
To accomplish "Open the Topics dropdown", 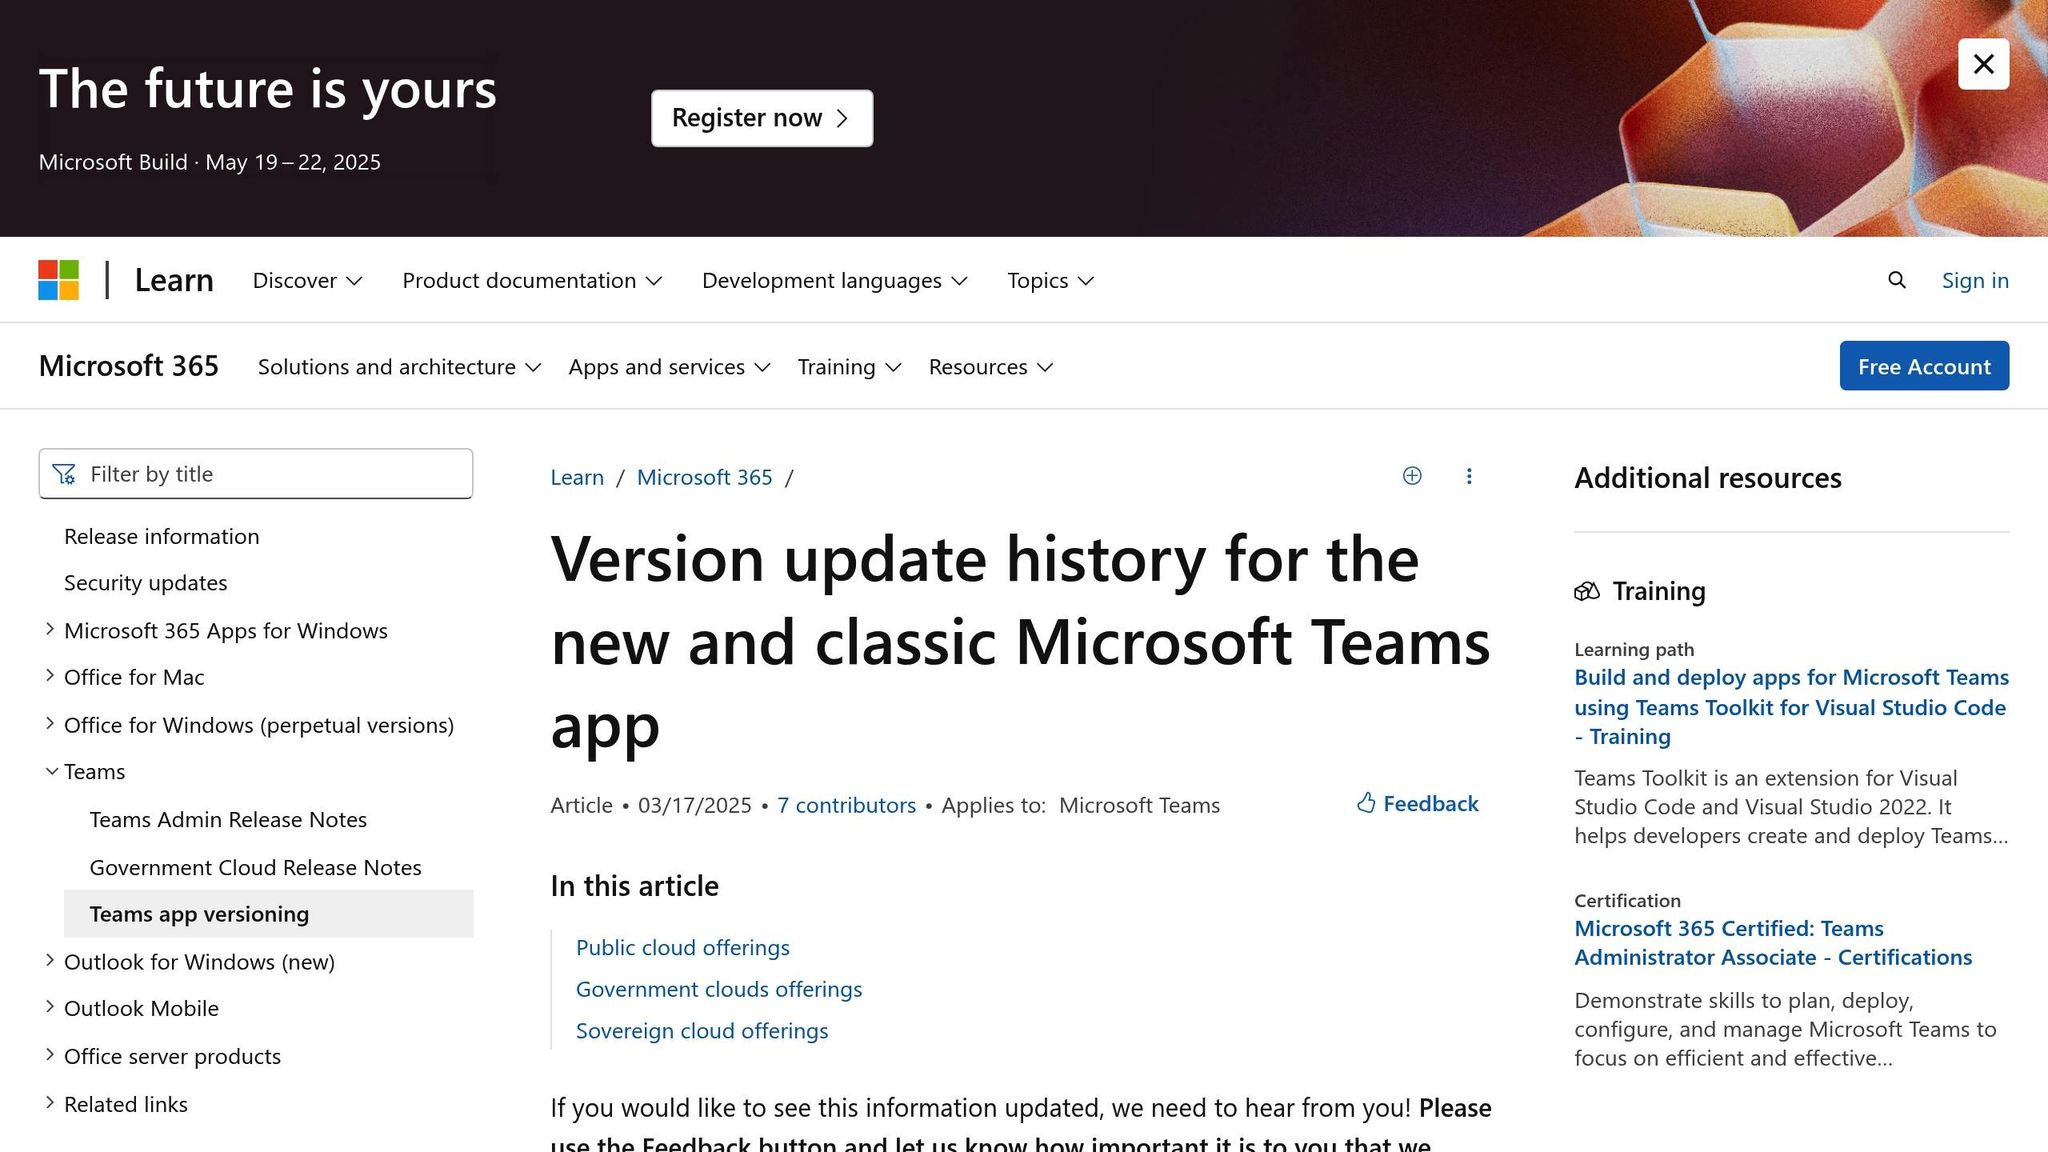I will [1050, 281].
